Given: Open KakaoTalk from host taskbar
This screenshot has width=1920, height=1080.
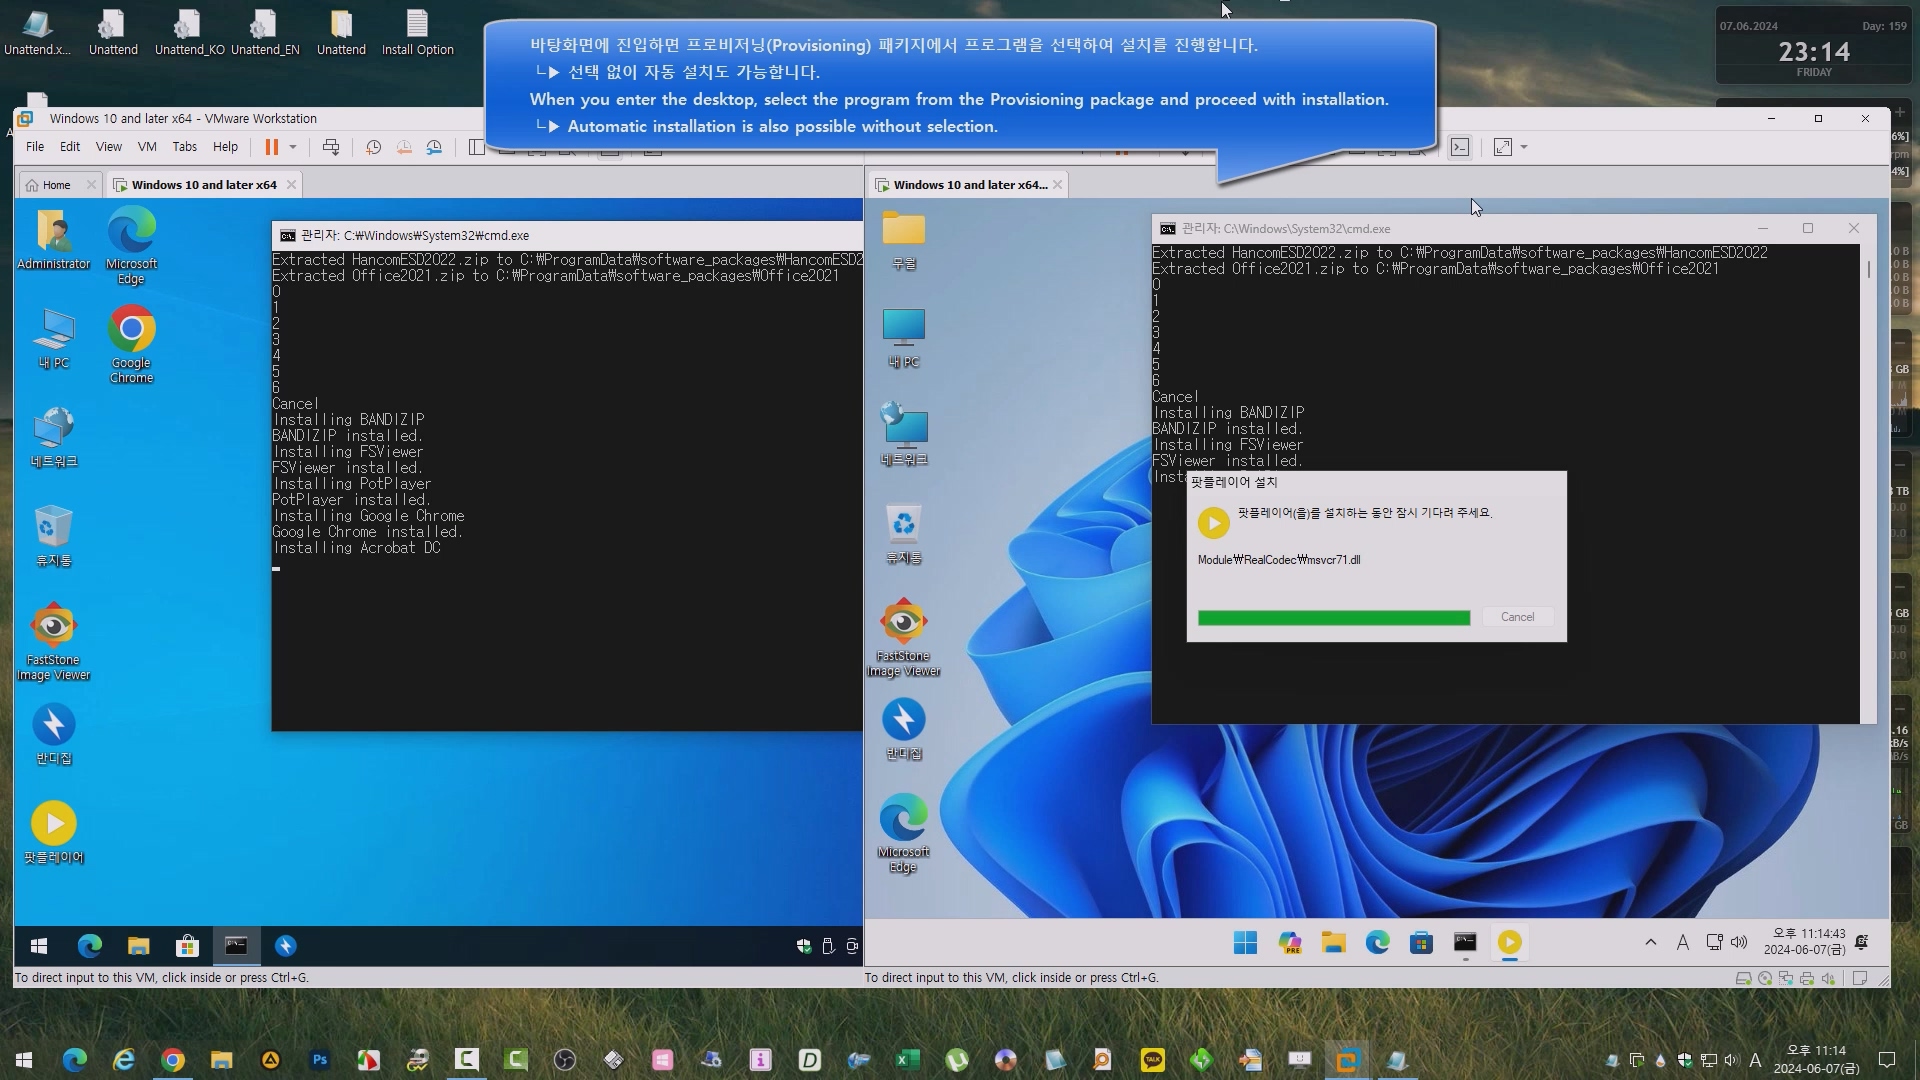Looking at the screenshot, I should pos(1152,1060).
